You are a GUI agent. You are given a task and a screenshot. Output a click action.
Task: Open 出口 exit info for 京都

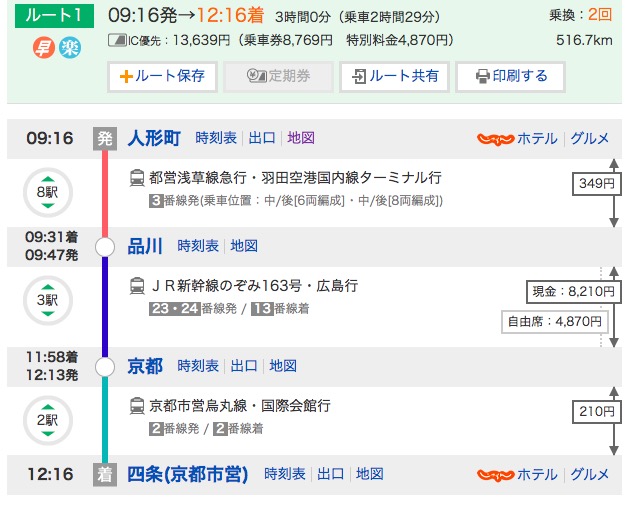(x=244, y=366)
